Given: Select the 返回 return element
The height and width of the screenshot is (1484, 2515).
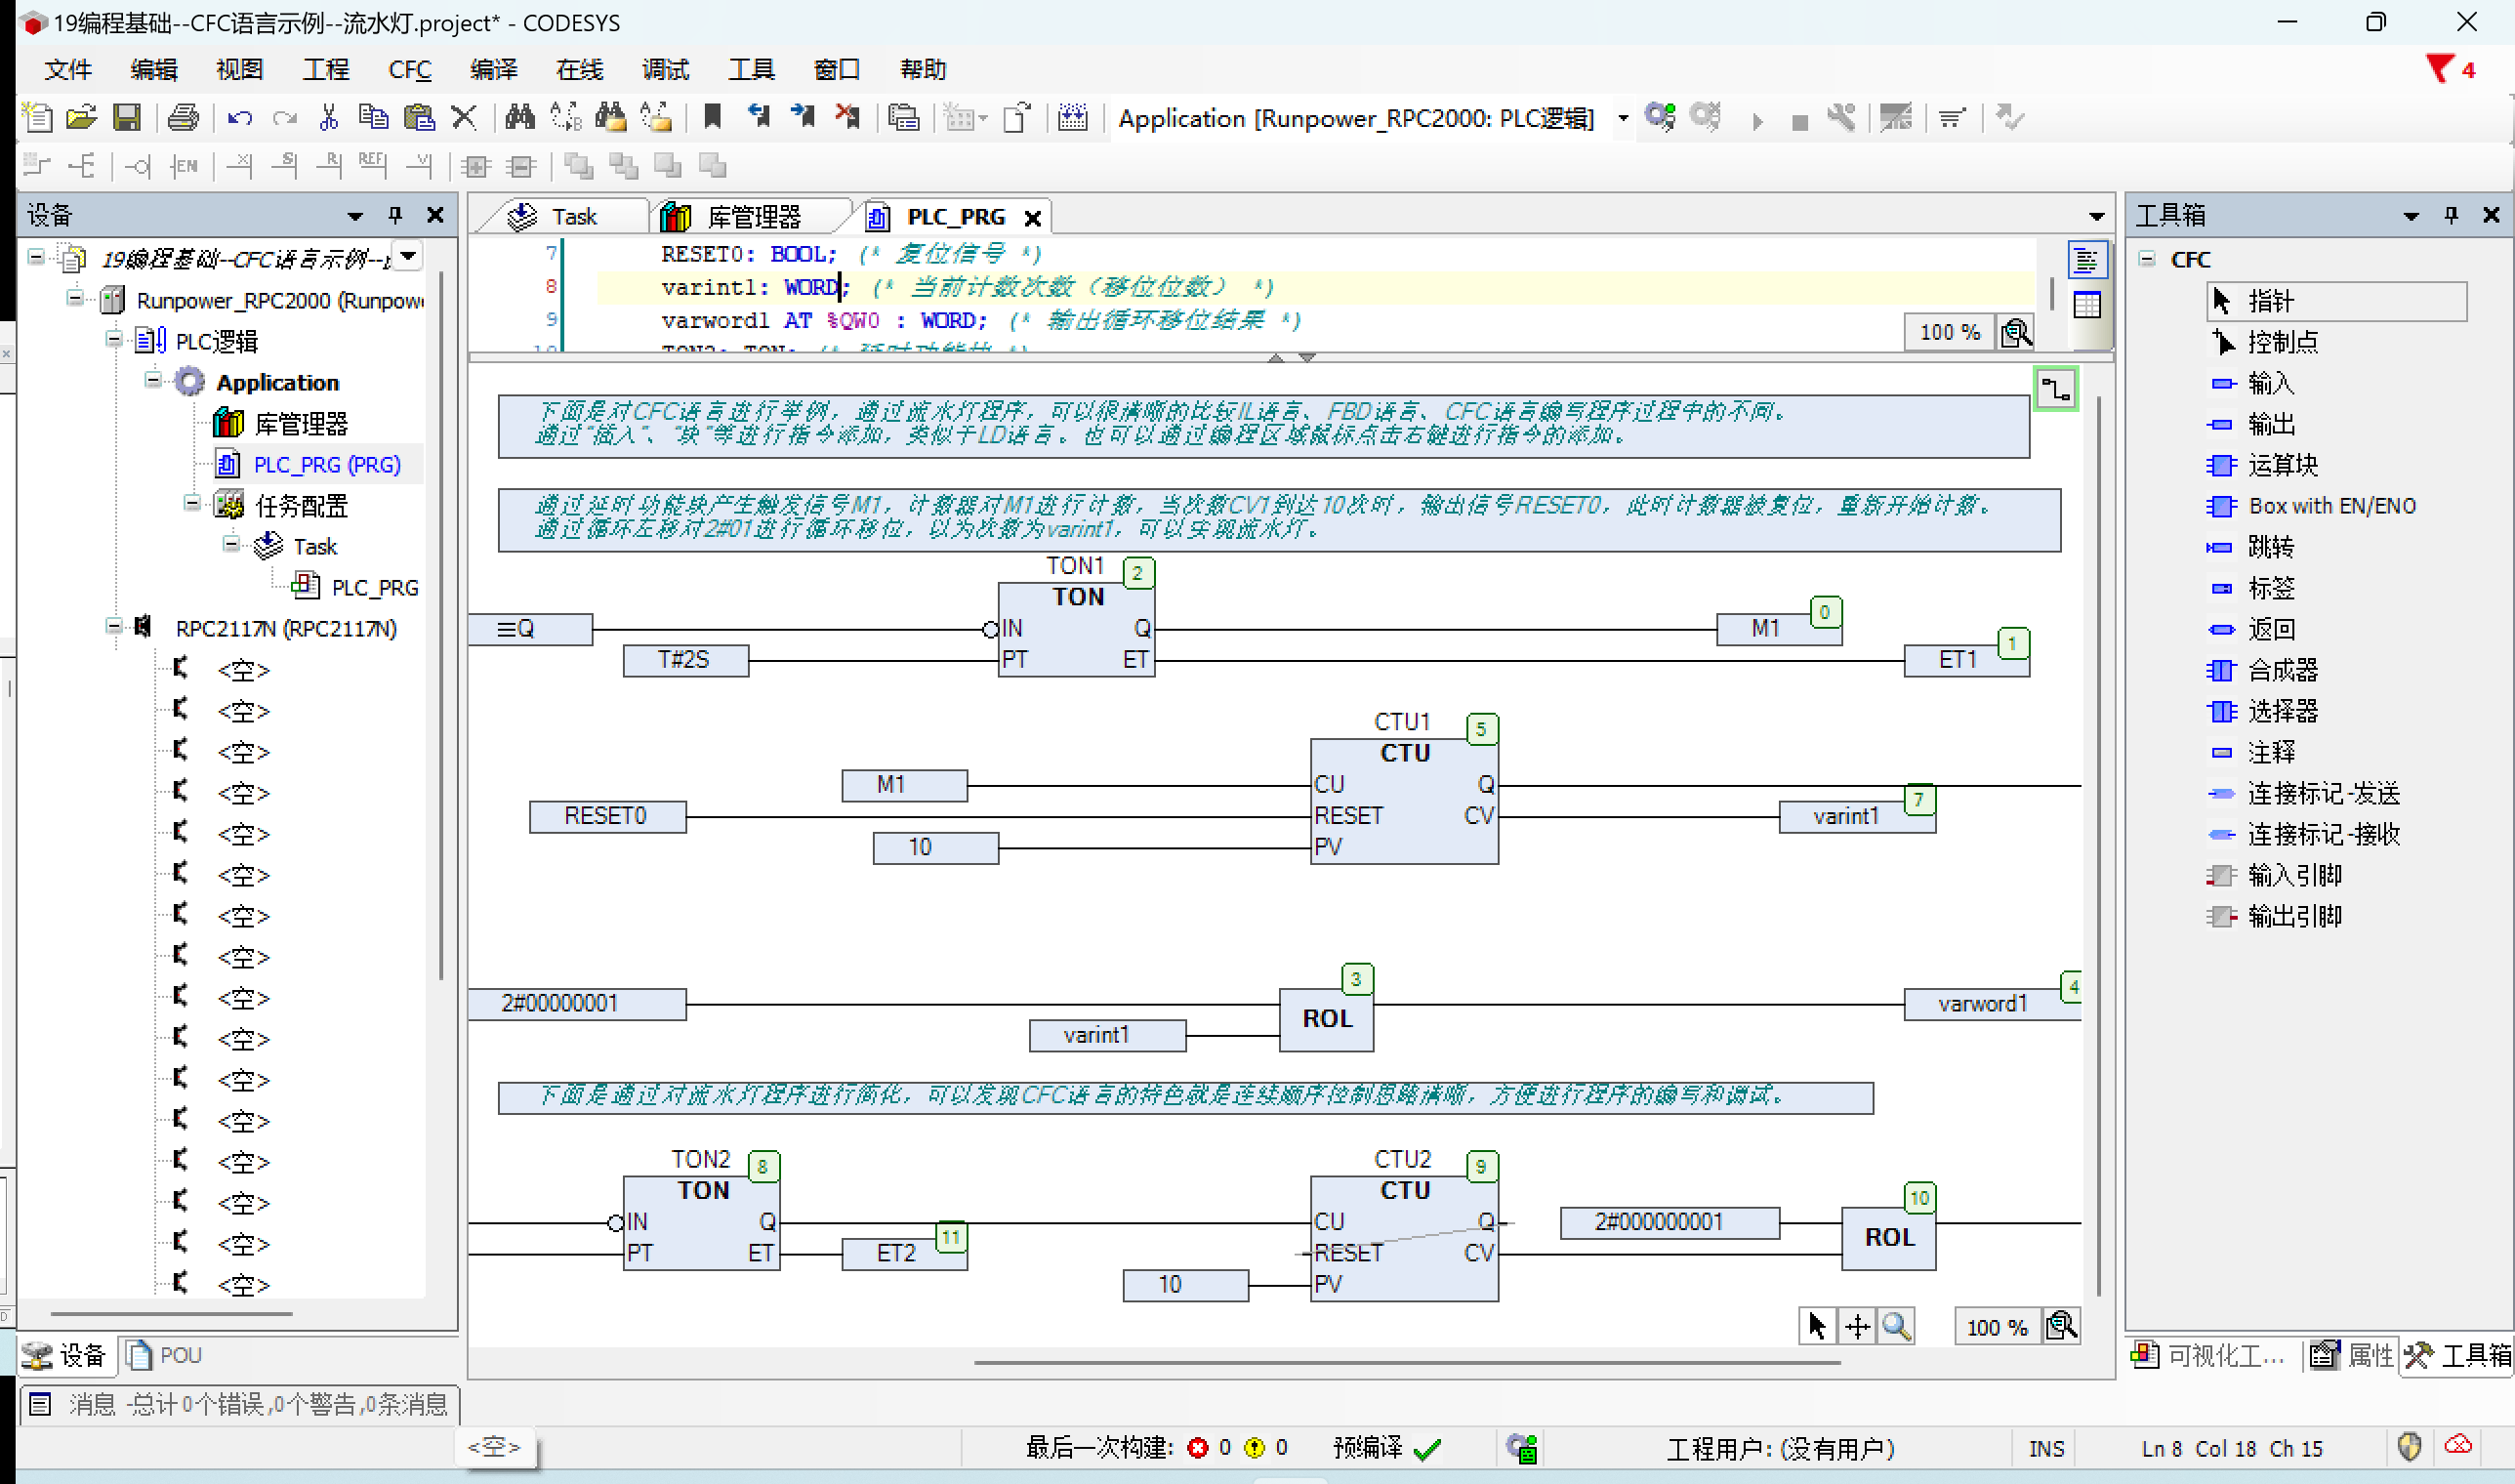Looking at the screenshot, I should click(x=2252, y=629).
